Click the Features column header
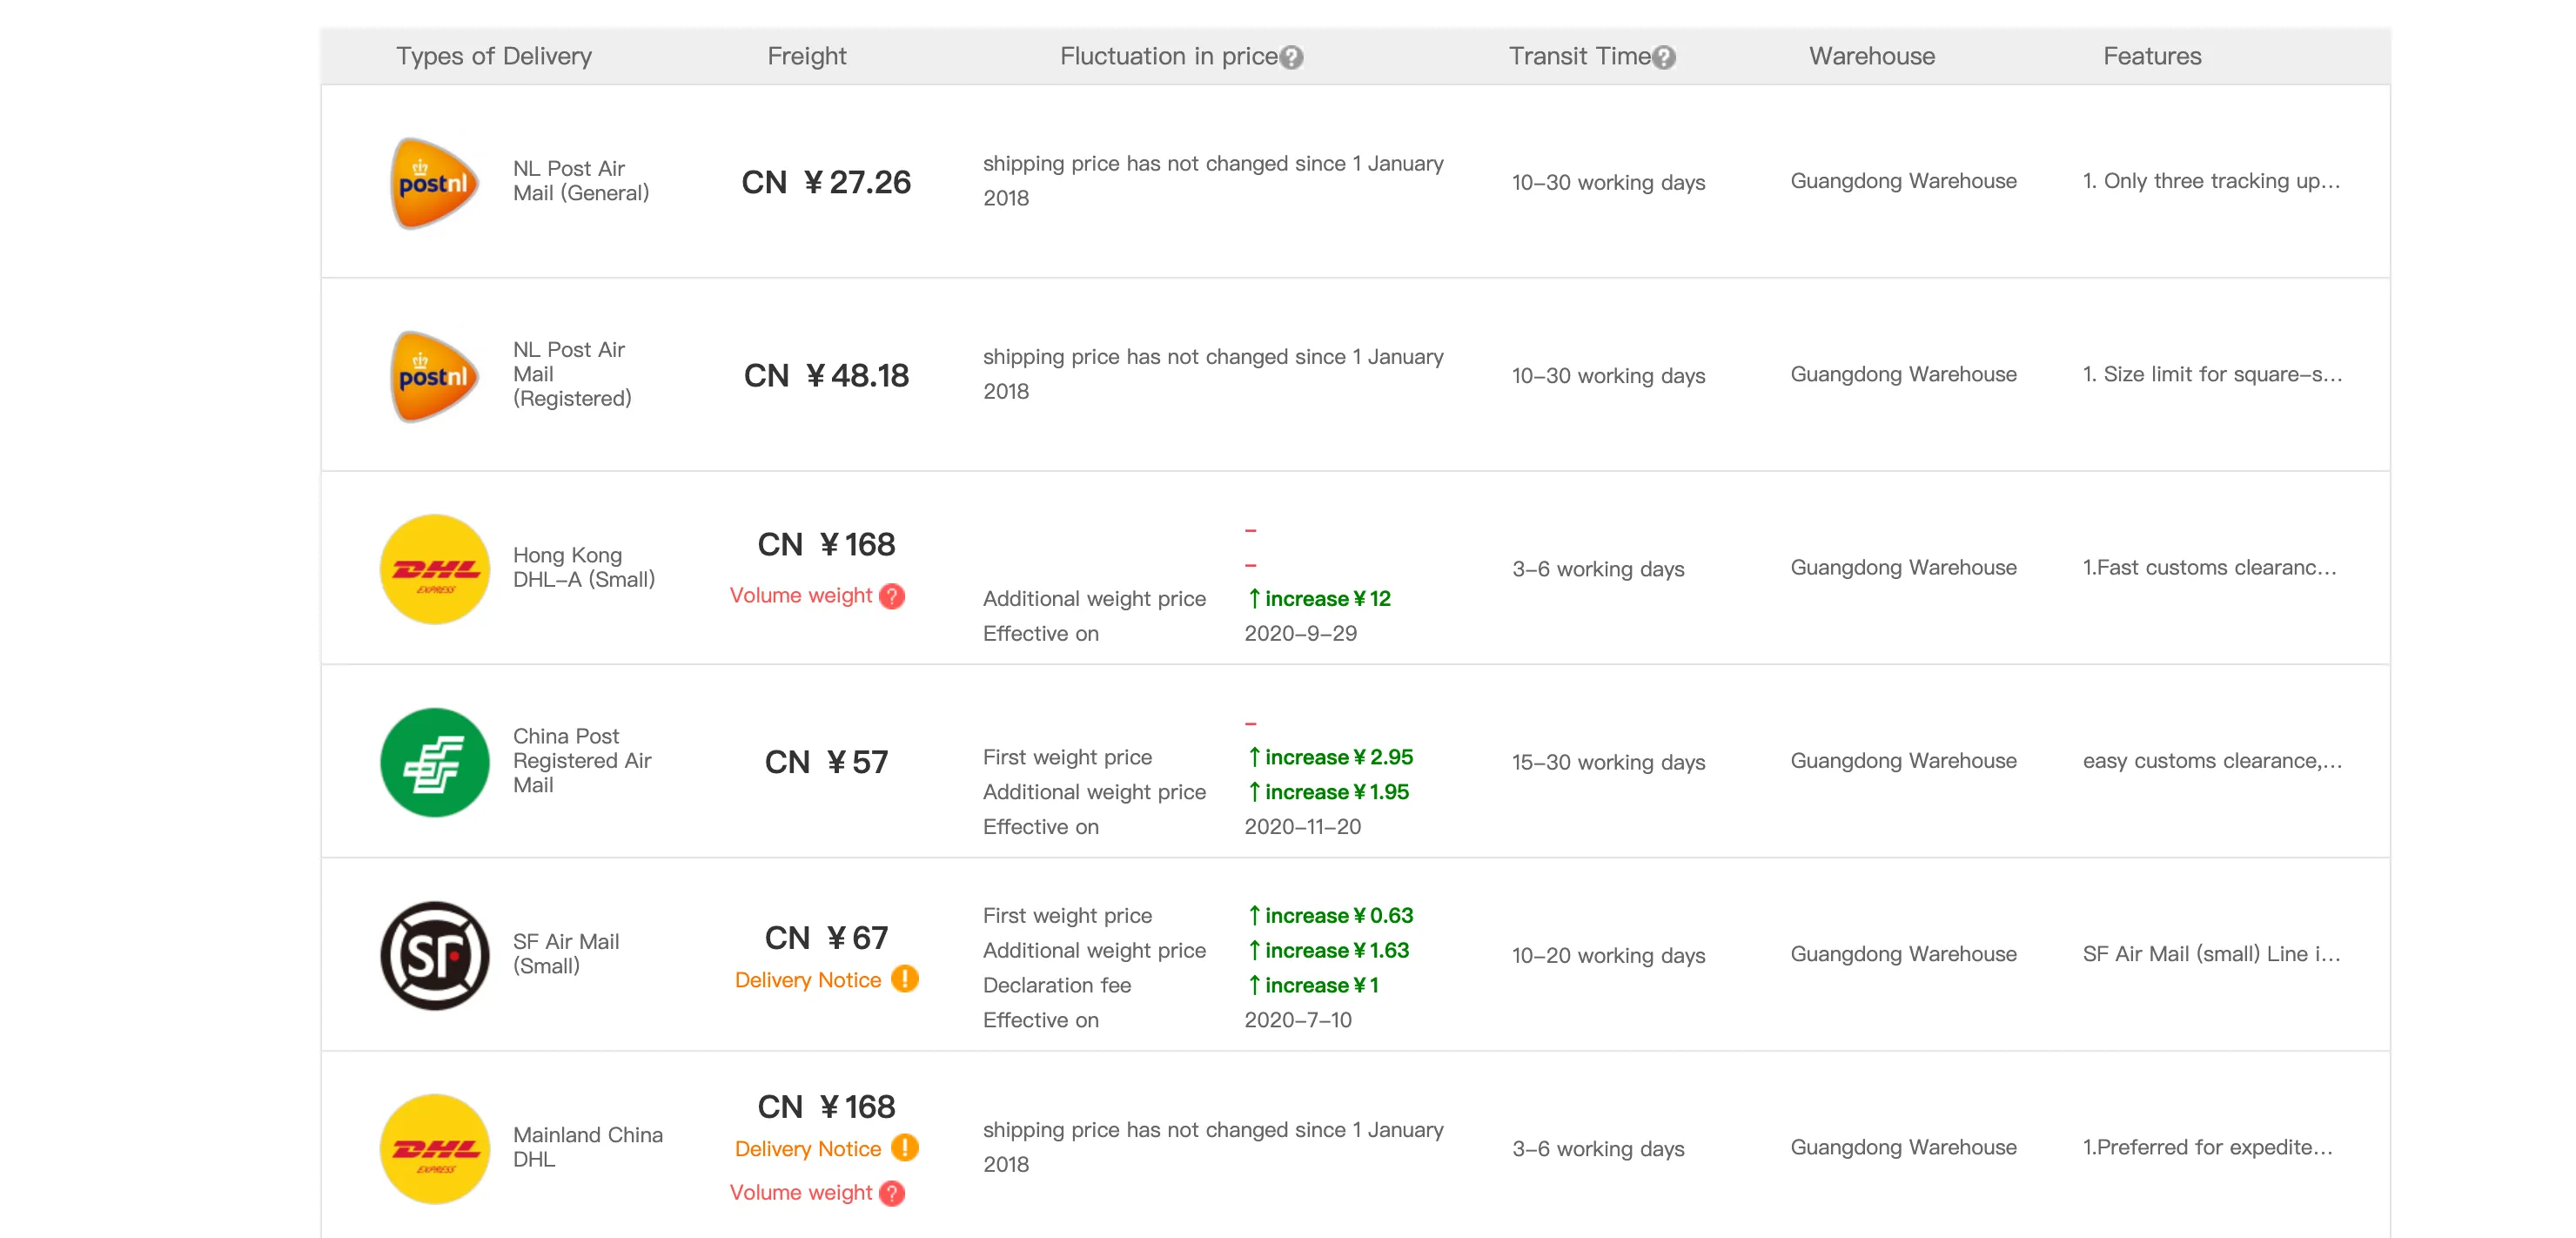Screen dimensions: 2576x1238 coord(2152,56)
